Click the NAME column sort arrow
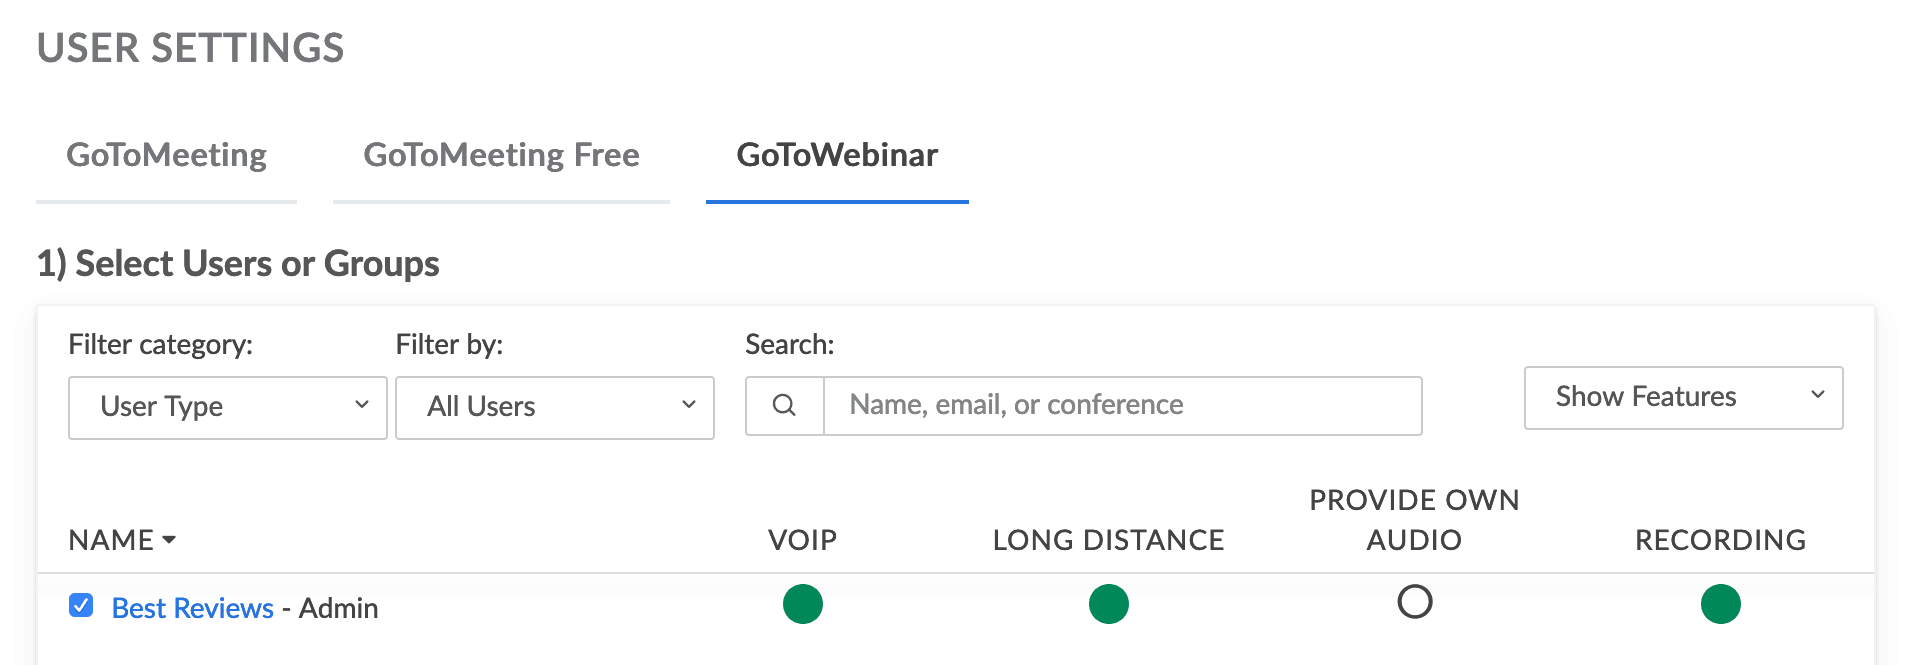 tap(168, 541)
